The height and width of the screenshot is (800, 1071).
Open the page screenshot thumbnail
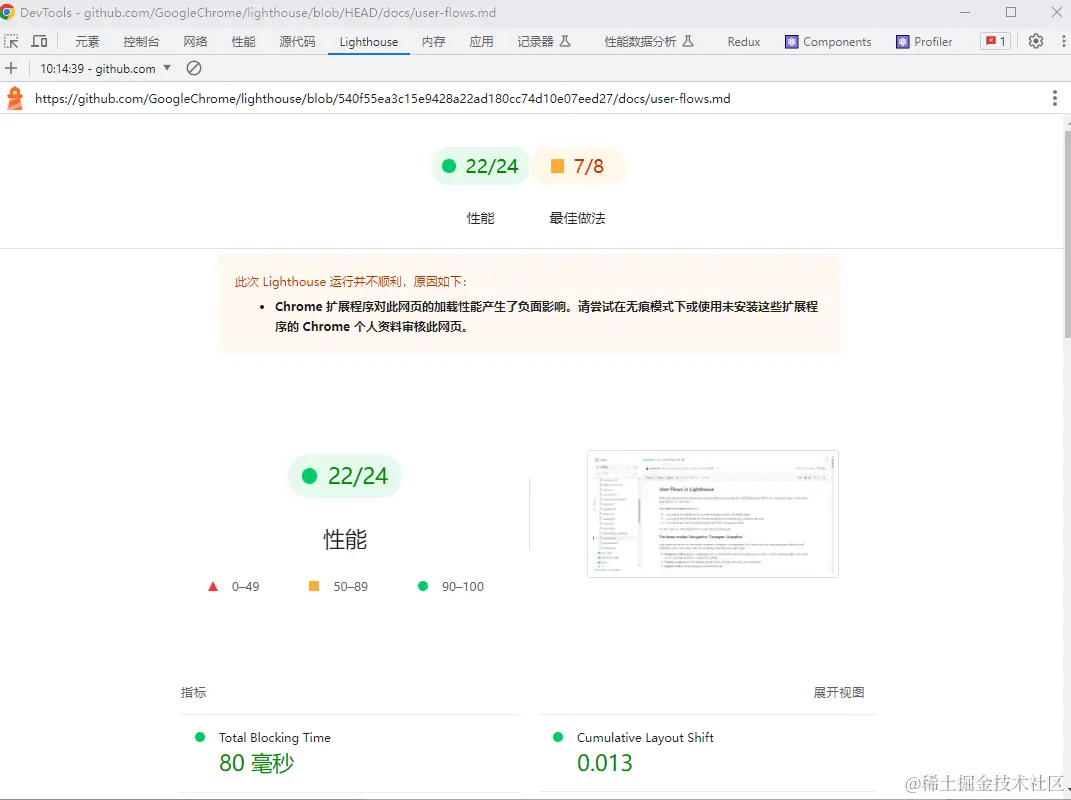712,514
